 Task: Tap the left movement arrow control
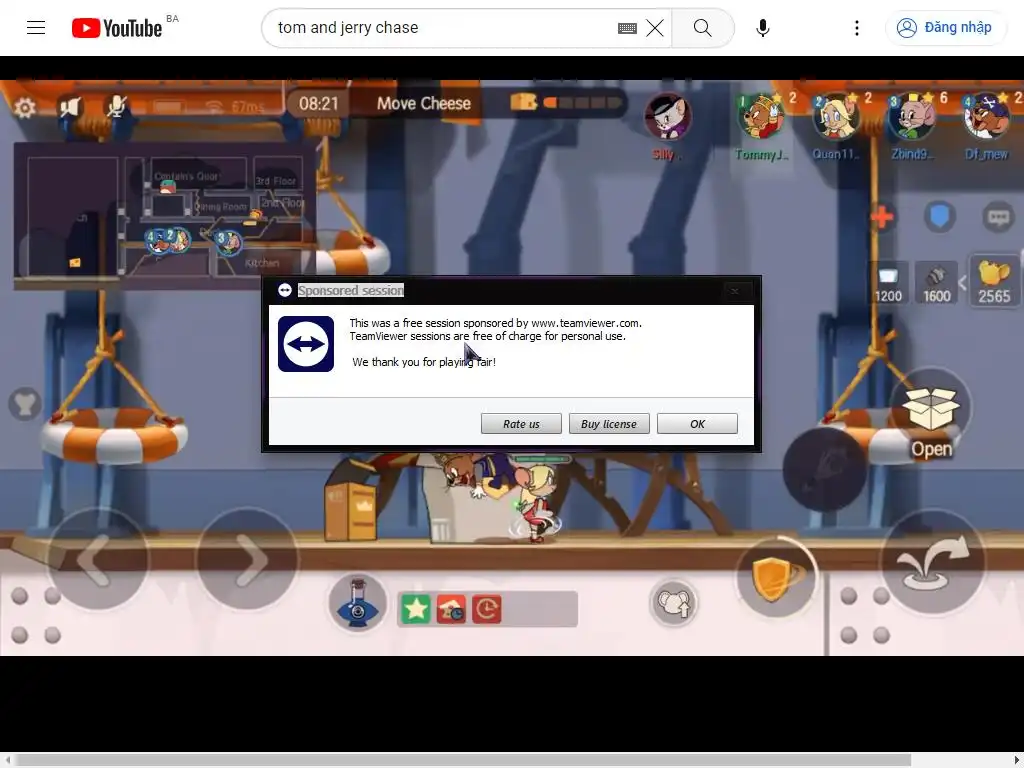click(98, 559)
